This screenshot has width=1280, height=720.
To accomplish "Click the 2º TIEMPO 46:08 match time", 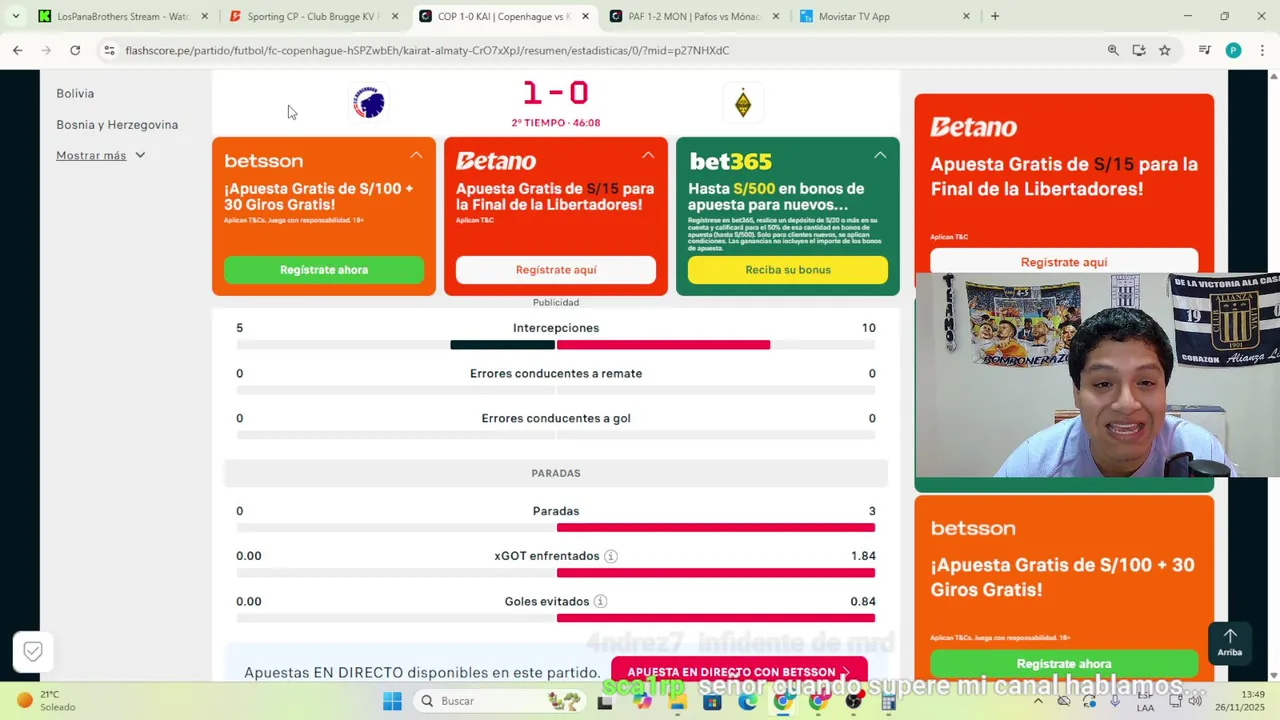I will click(x=556, y=123).
